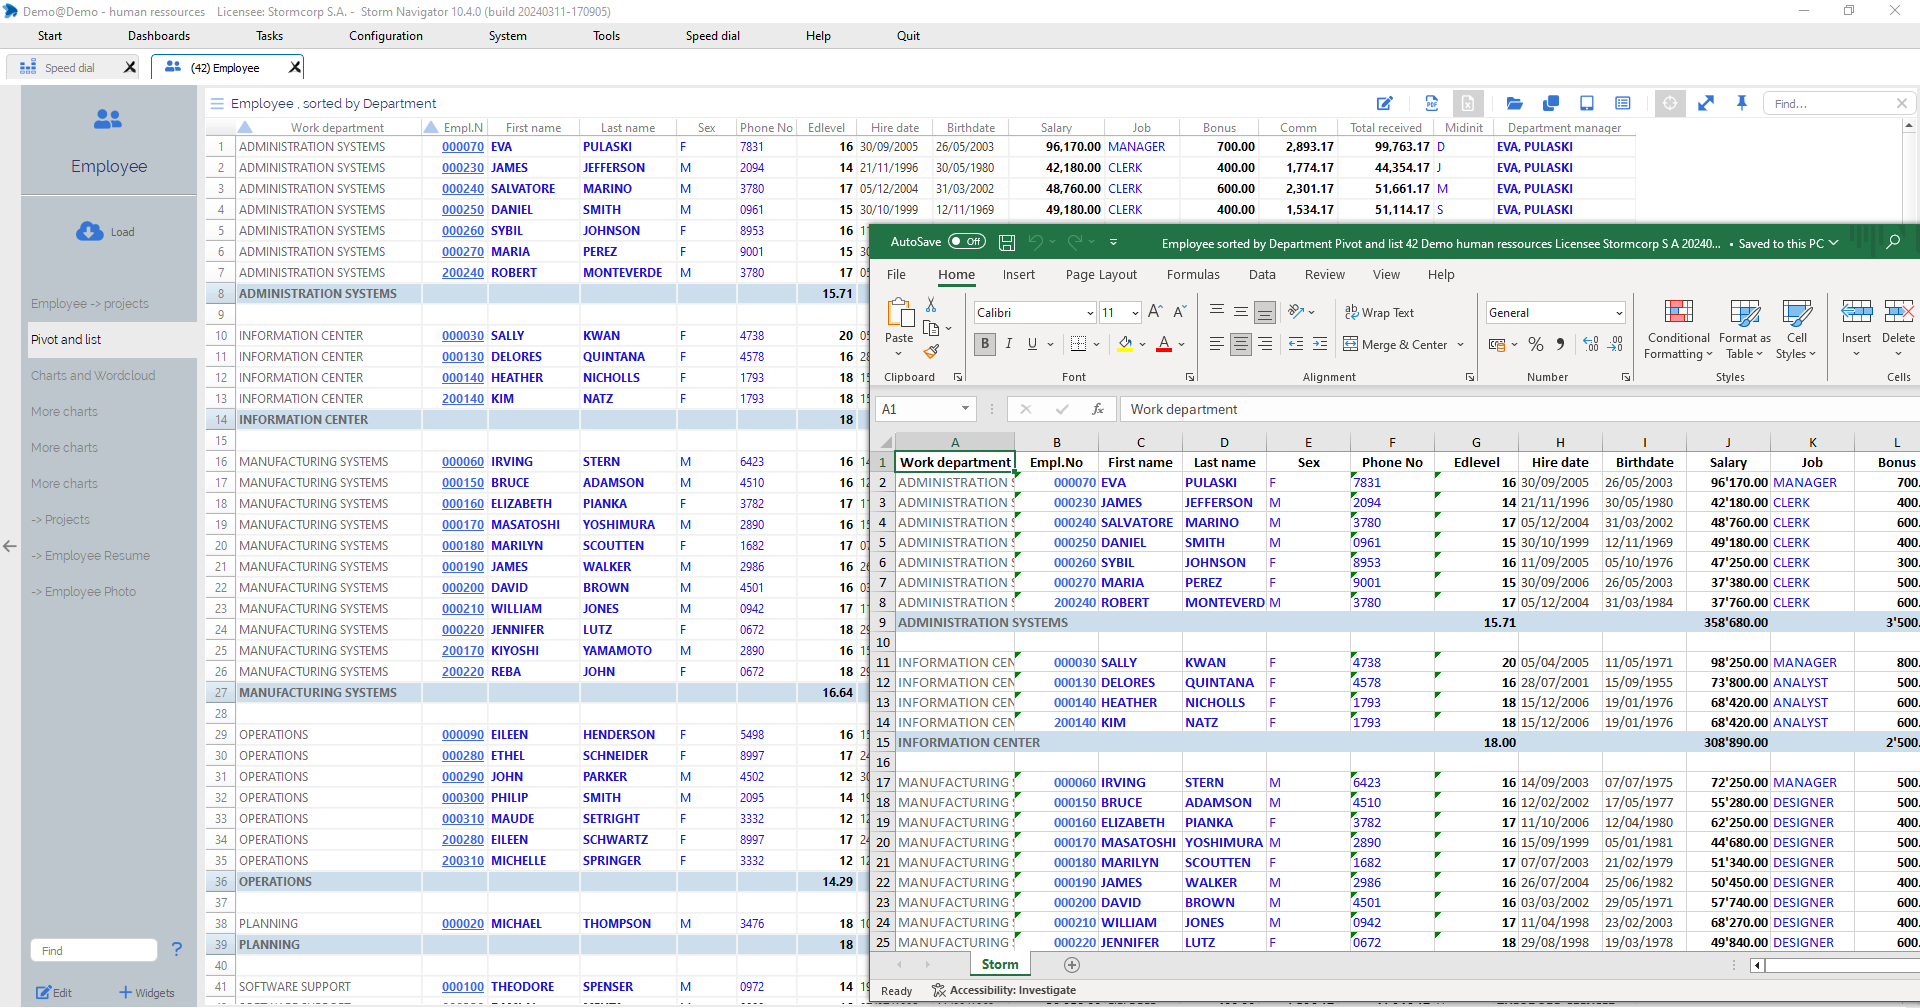This screenshot has height=1008, width=1920.
Task: Open the General number format dropdown
Action: click(1619, 313)
